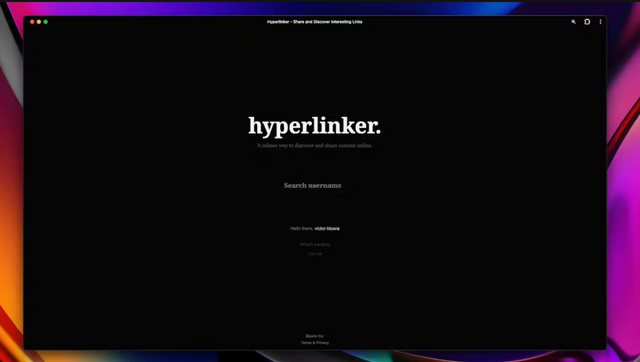Click the "A calmer way to discover" tagline
The image size is (640, 362).
315,145
